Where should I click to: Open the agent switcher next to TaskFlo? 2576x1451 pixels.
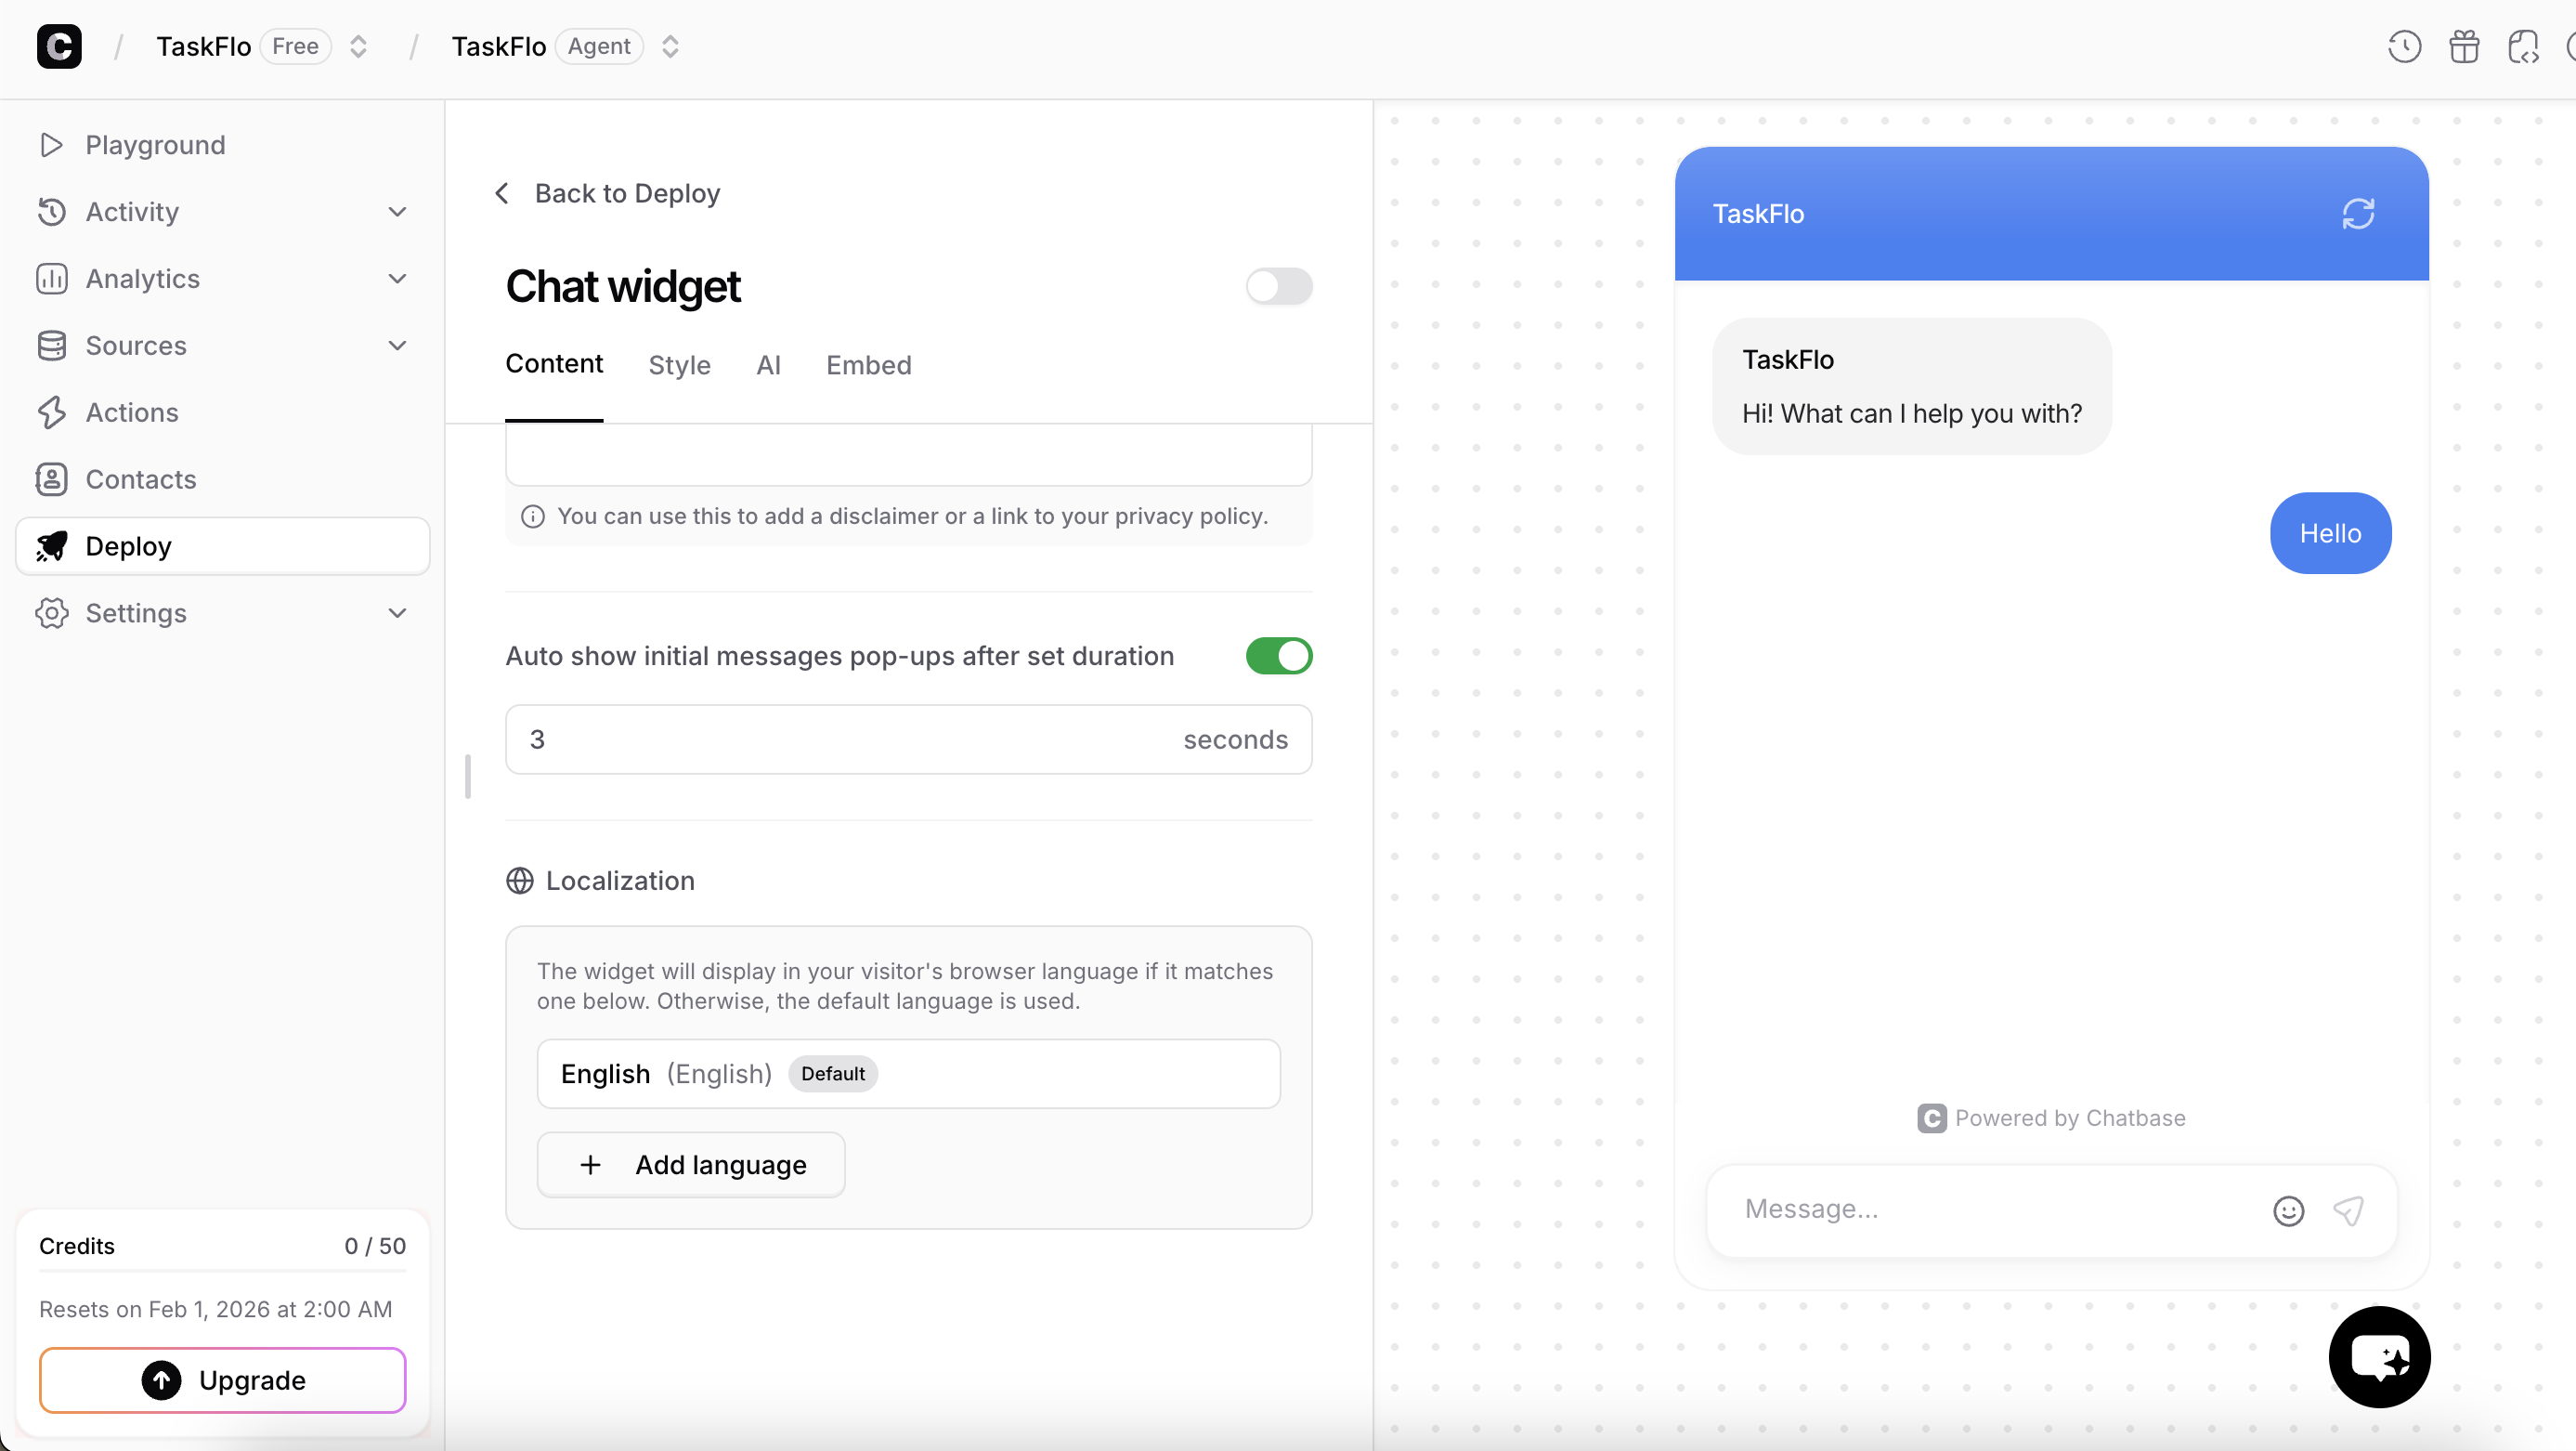[x=671, y=46]
